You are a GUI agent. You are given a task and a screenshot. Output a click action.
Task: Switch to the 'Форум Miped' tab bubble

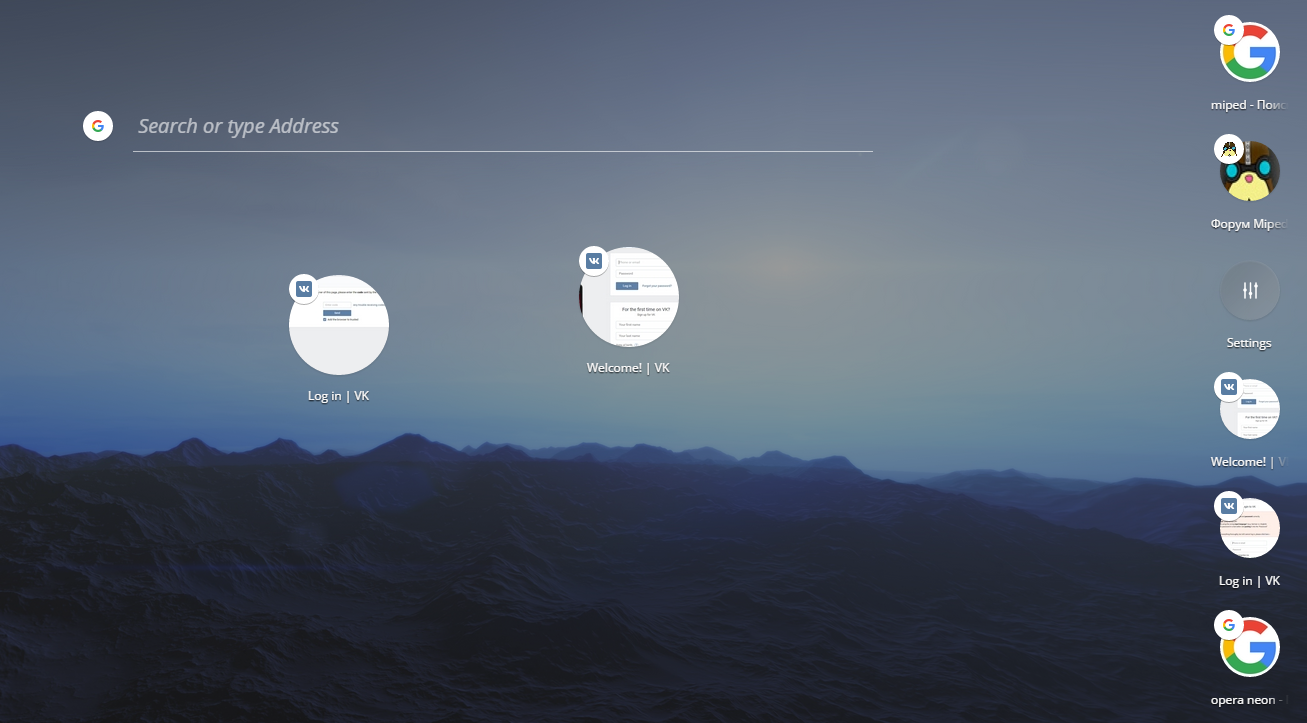click(x=1250, y=171)
